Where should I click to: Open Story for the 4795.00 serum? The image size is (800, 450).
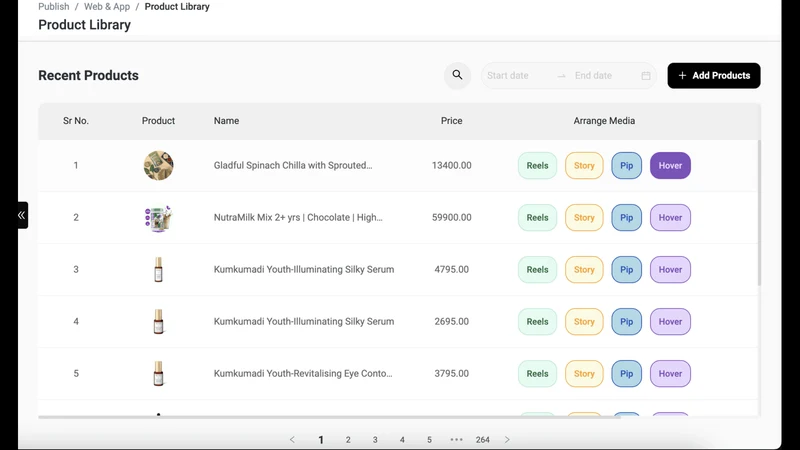pos(584,269)
